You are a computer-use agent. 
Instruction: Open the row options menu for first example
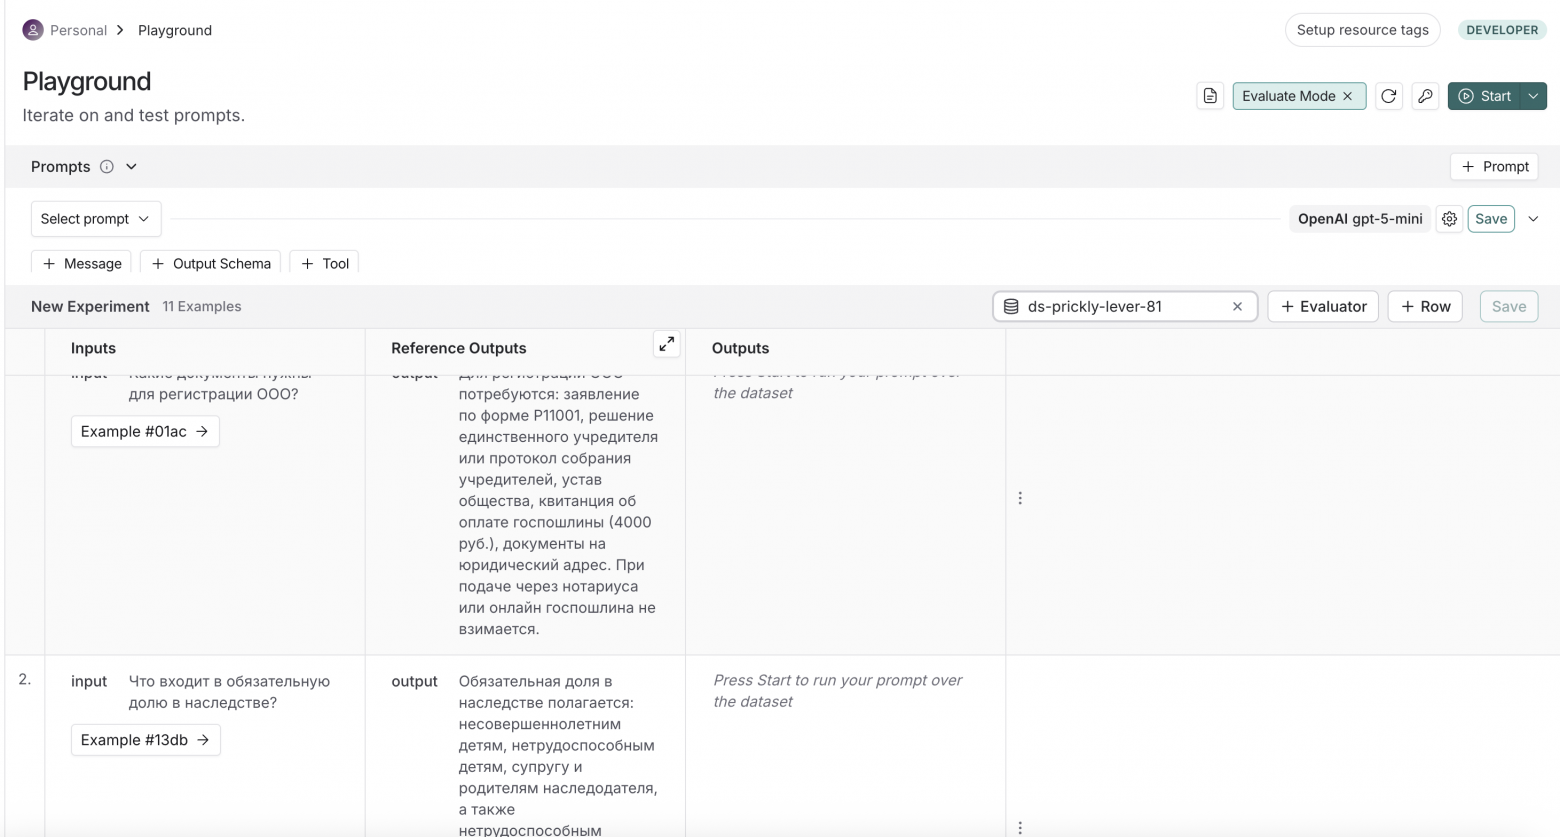[x=1020, y=498]
